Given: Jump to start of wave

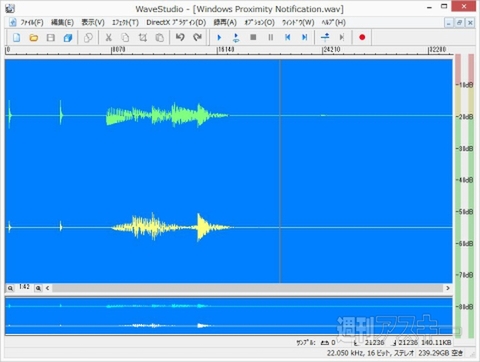Looking at the screenshot, I should (288, 37).
